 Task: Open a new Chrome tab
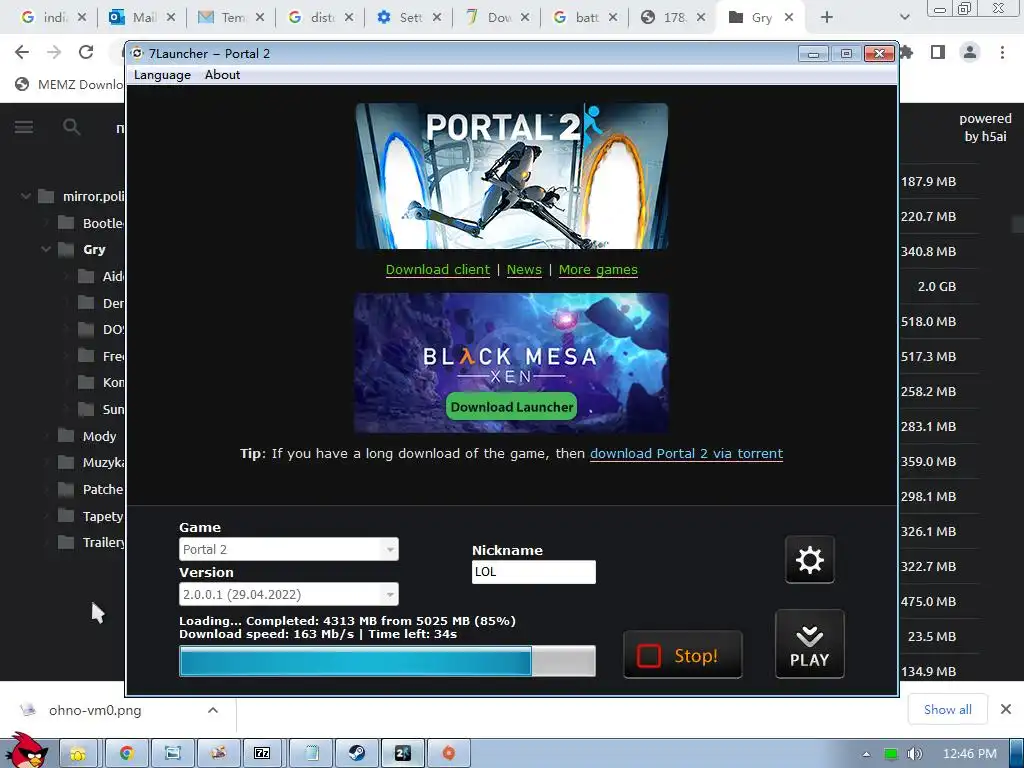click(x=827, y=18)
